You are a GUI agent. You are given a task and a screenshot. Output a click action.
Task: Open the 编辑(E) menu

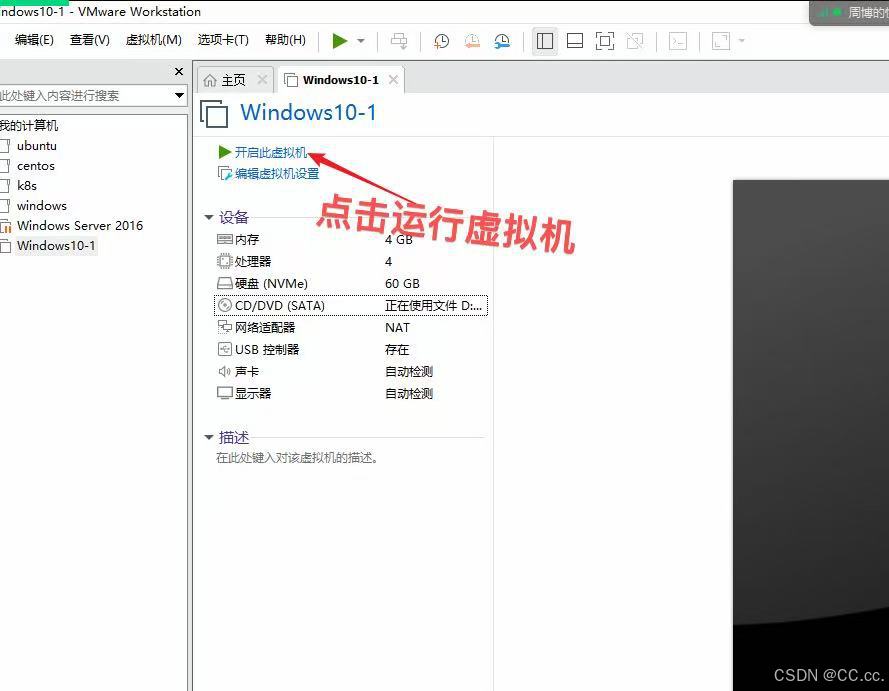point(34,40)
